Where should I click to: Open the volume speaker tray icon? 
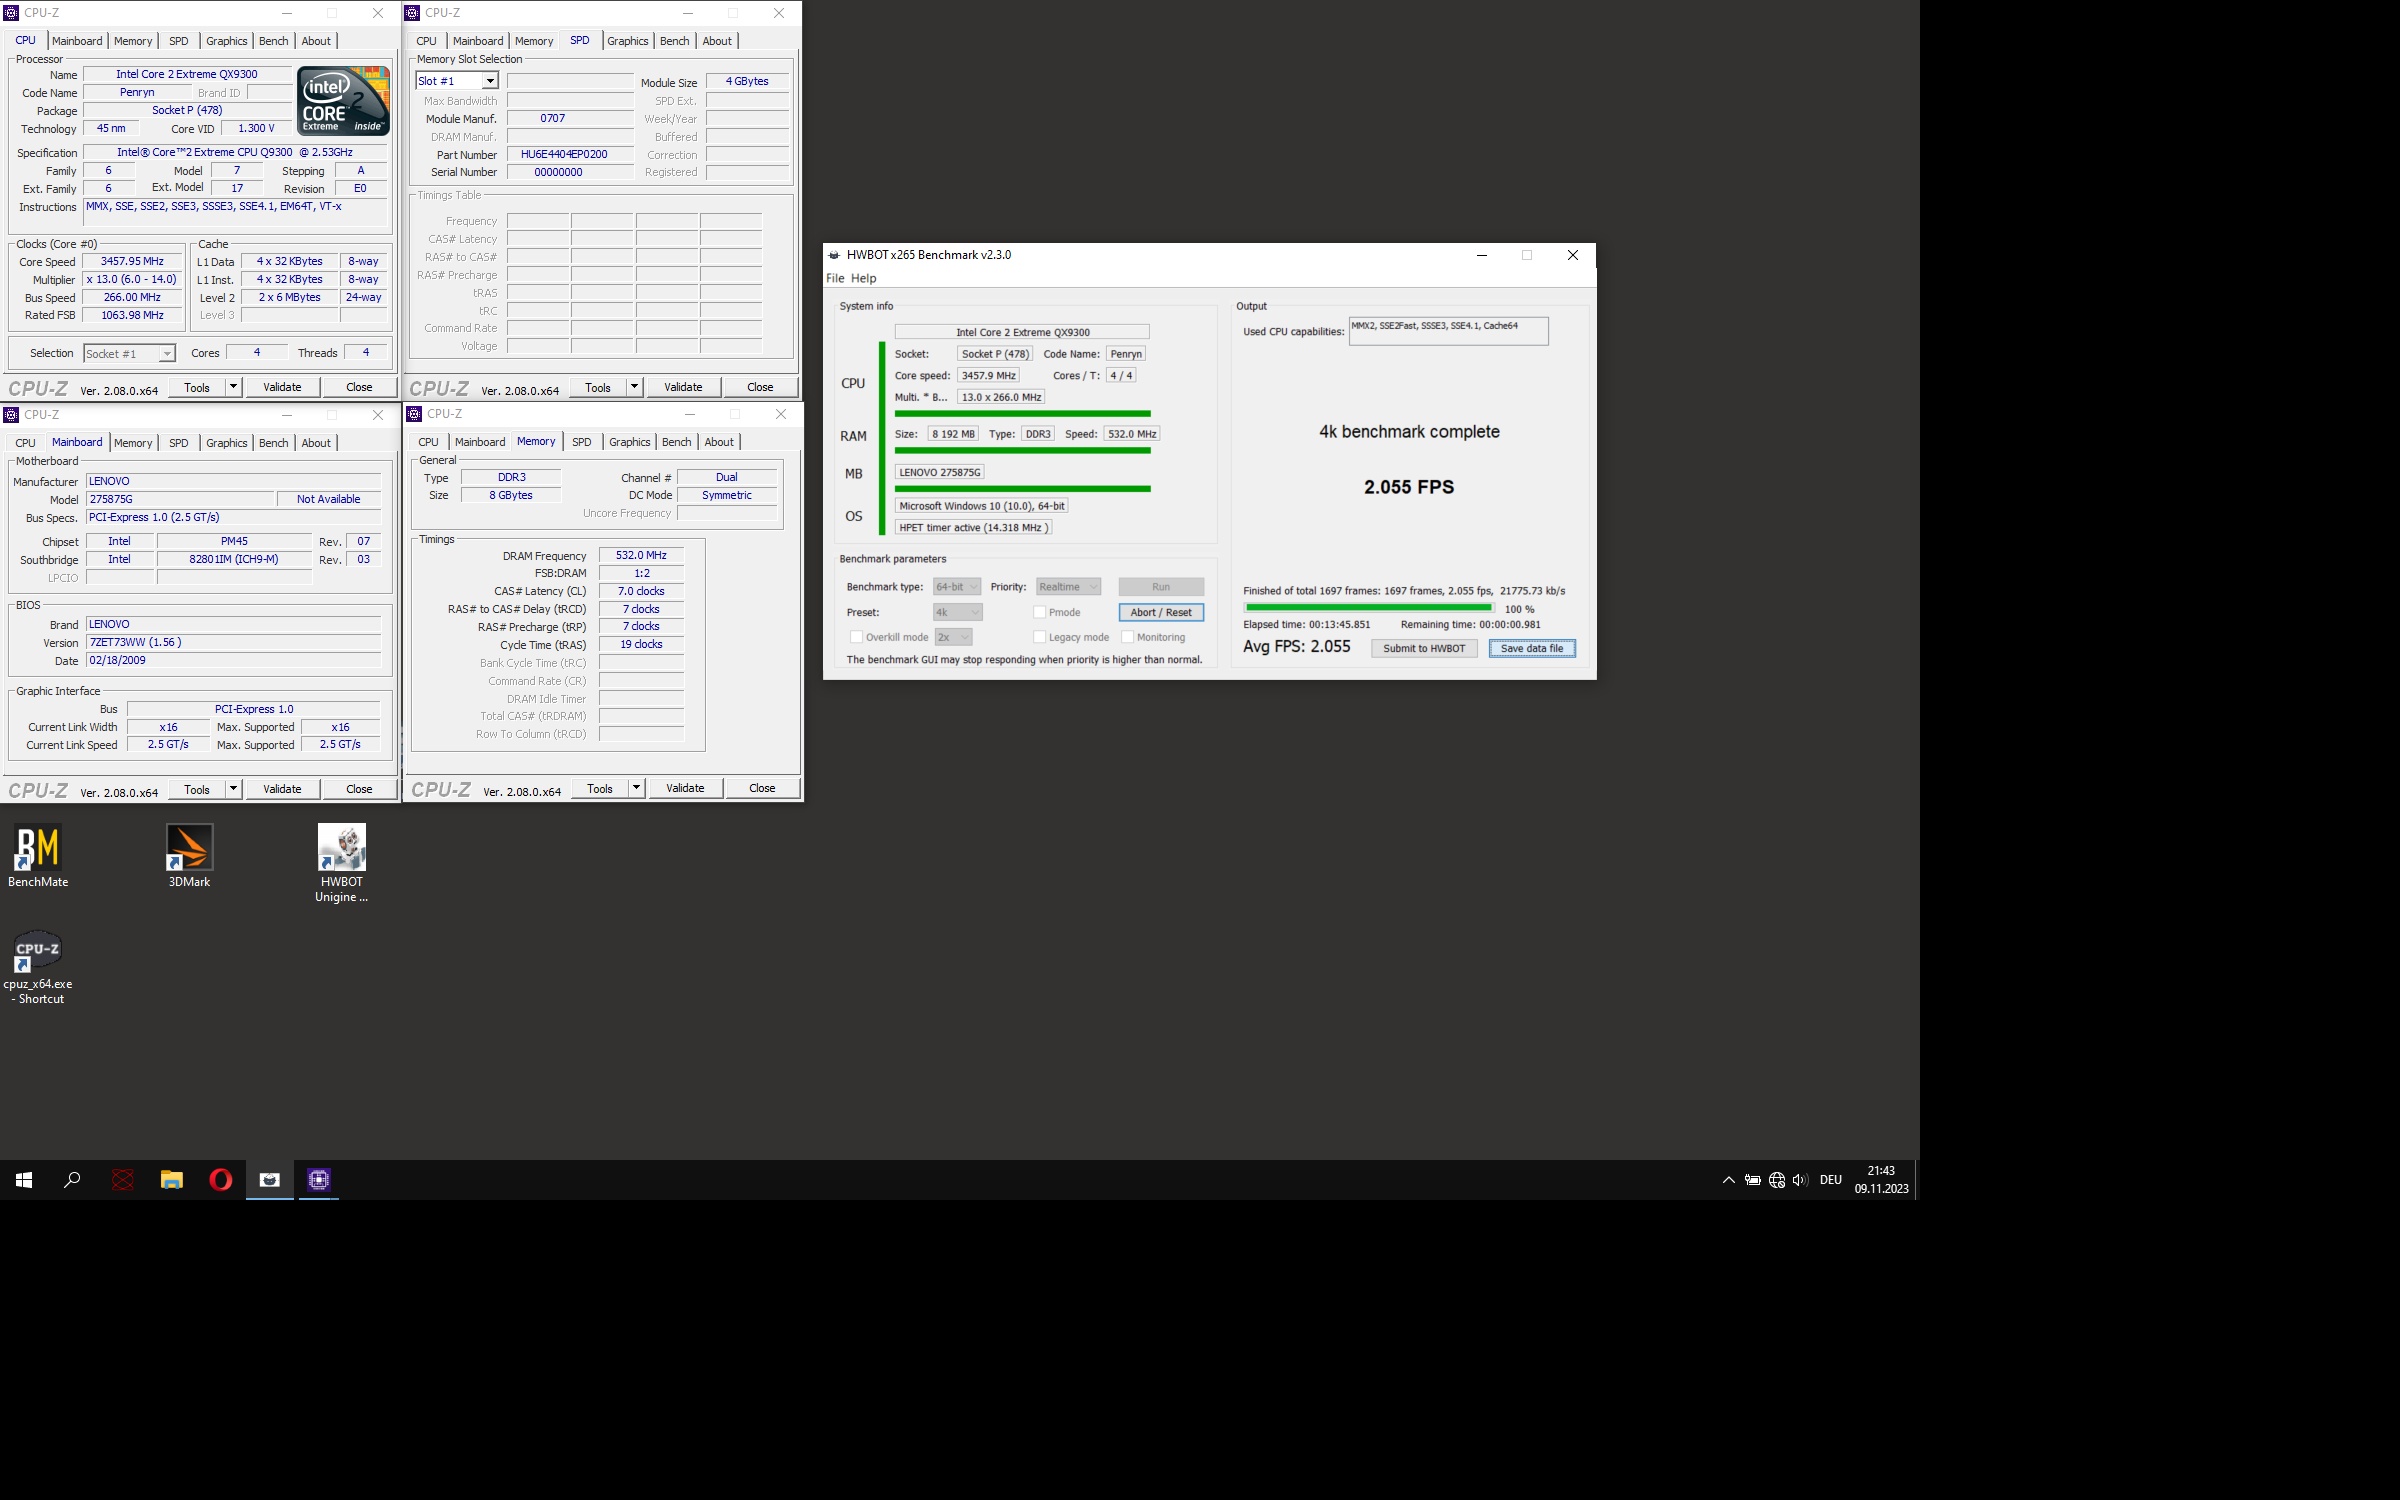[1800, 1180]
